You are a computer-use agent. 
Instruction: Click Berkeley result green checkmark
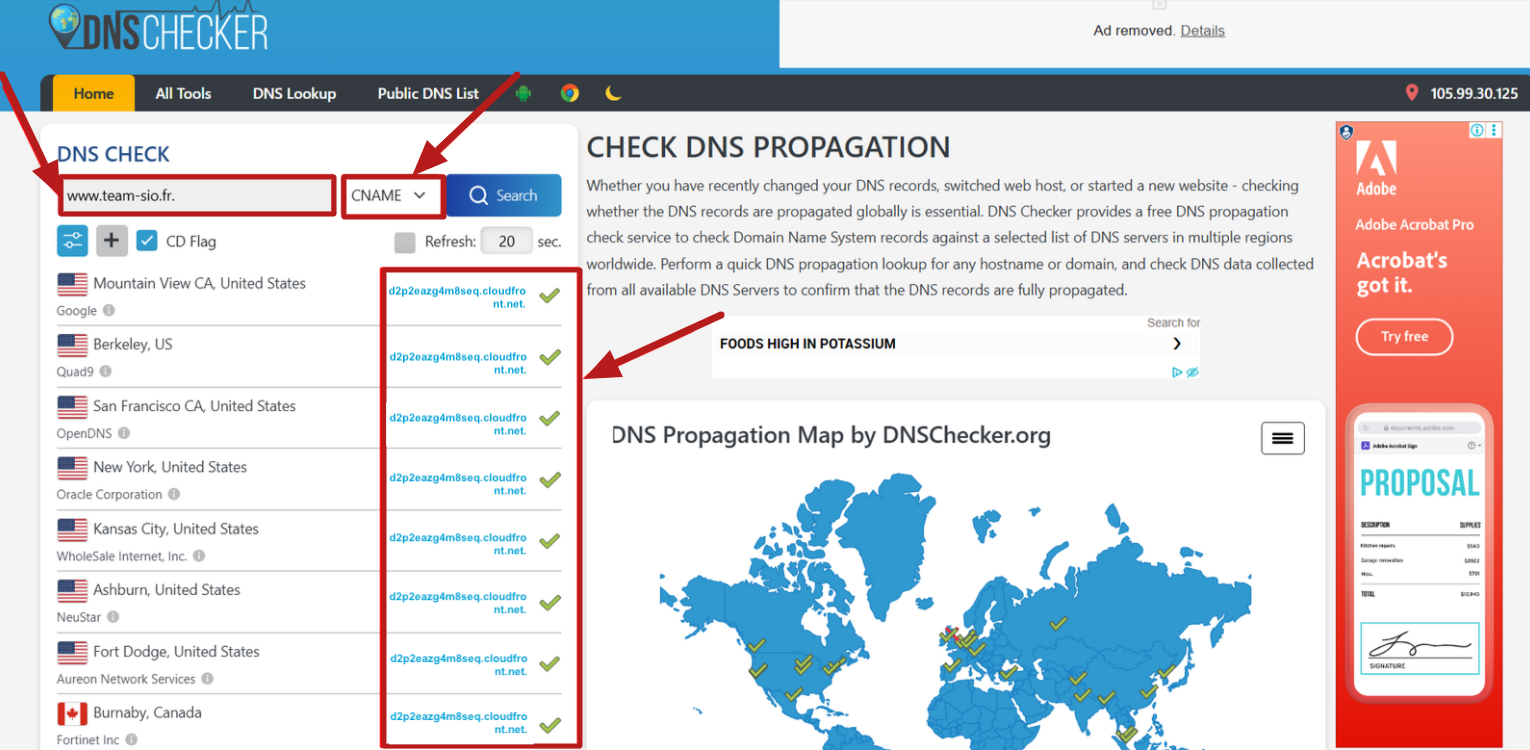pos(549,357)
